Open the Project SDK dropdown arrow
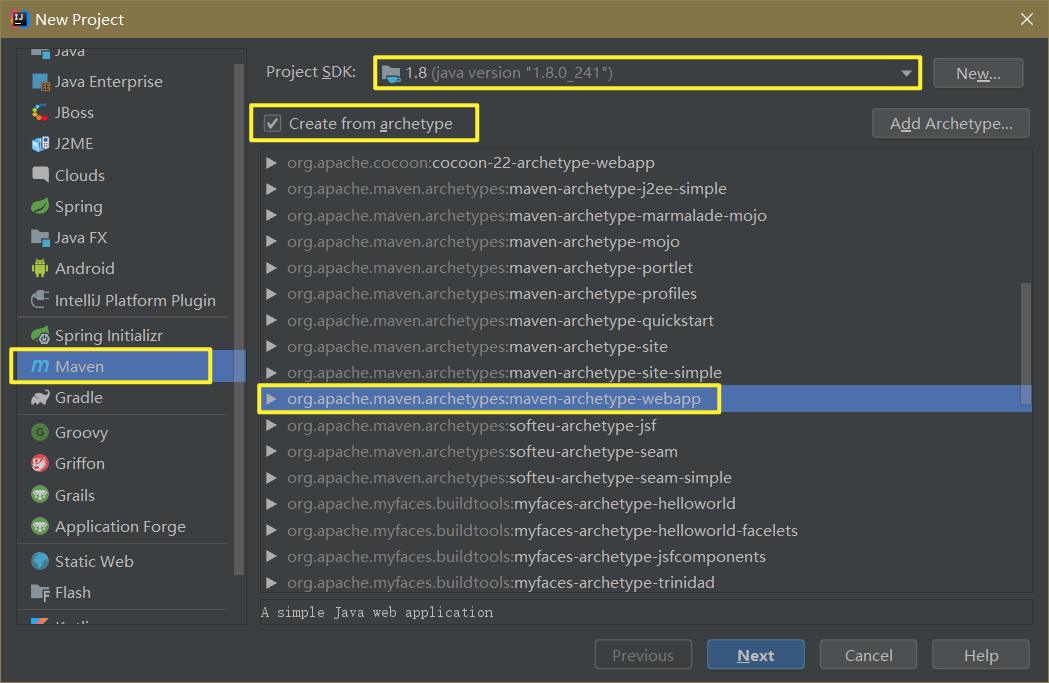The image size is (1049, 683). pyautogui.click(x=906, y=73)
